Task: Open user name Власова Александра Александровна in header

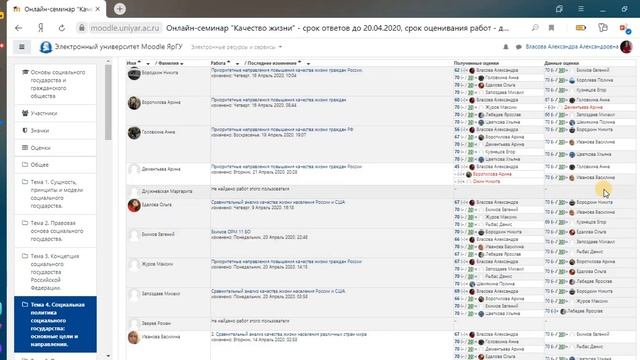Action: (x=571, y=47)
